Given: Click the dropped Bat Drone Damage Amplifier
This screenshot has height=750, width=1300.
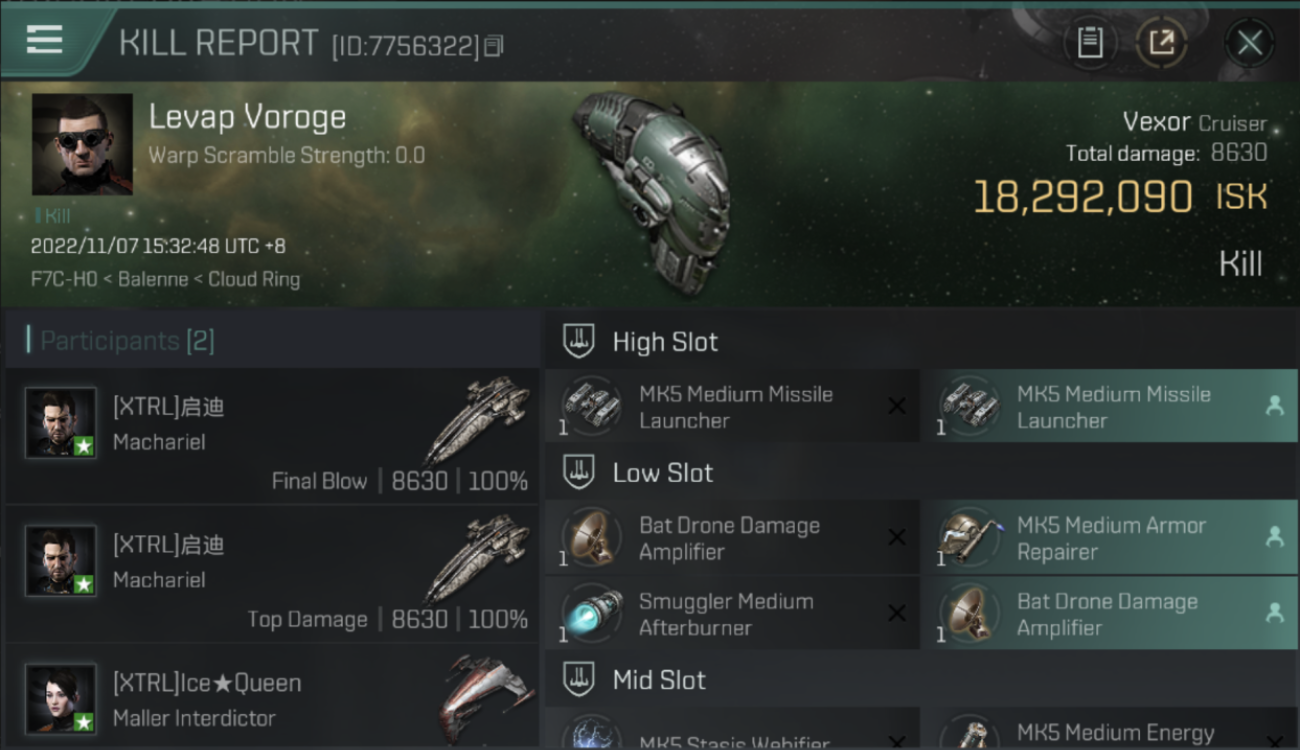Looking at the screenshot, I should tap(1110, 614).
